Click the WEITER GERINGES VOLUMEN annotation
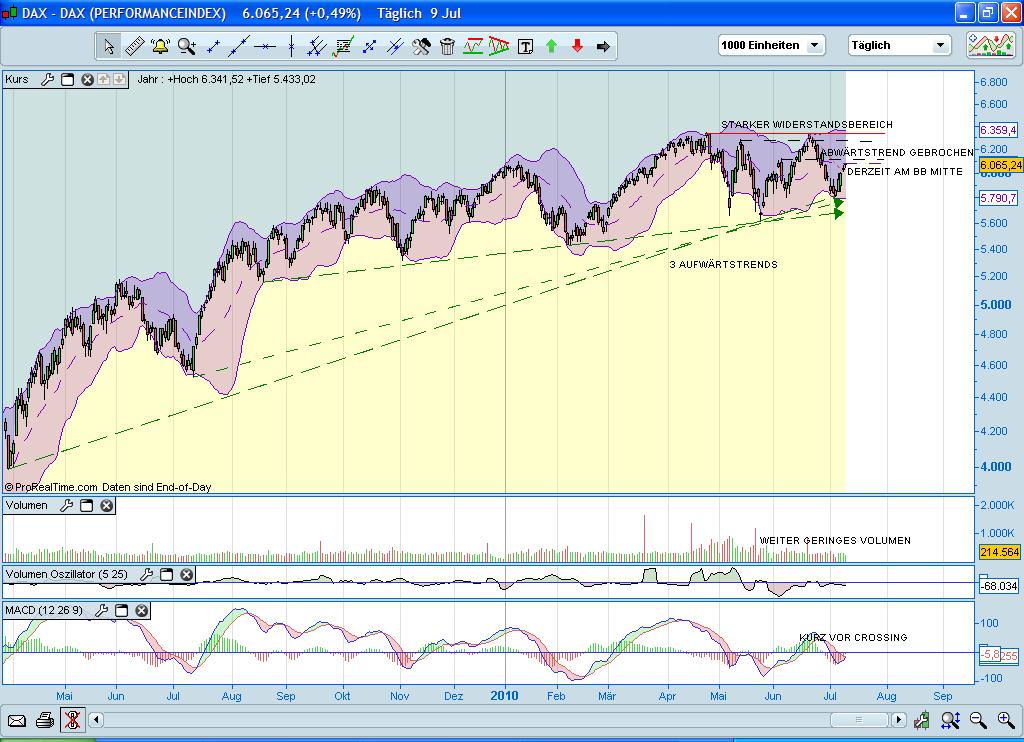1024x742 pixels. click(x=835, y=541)
